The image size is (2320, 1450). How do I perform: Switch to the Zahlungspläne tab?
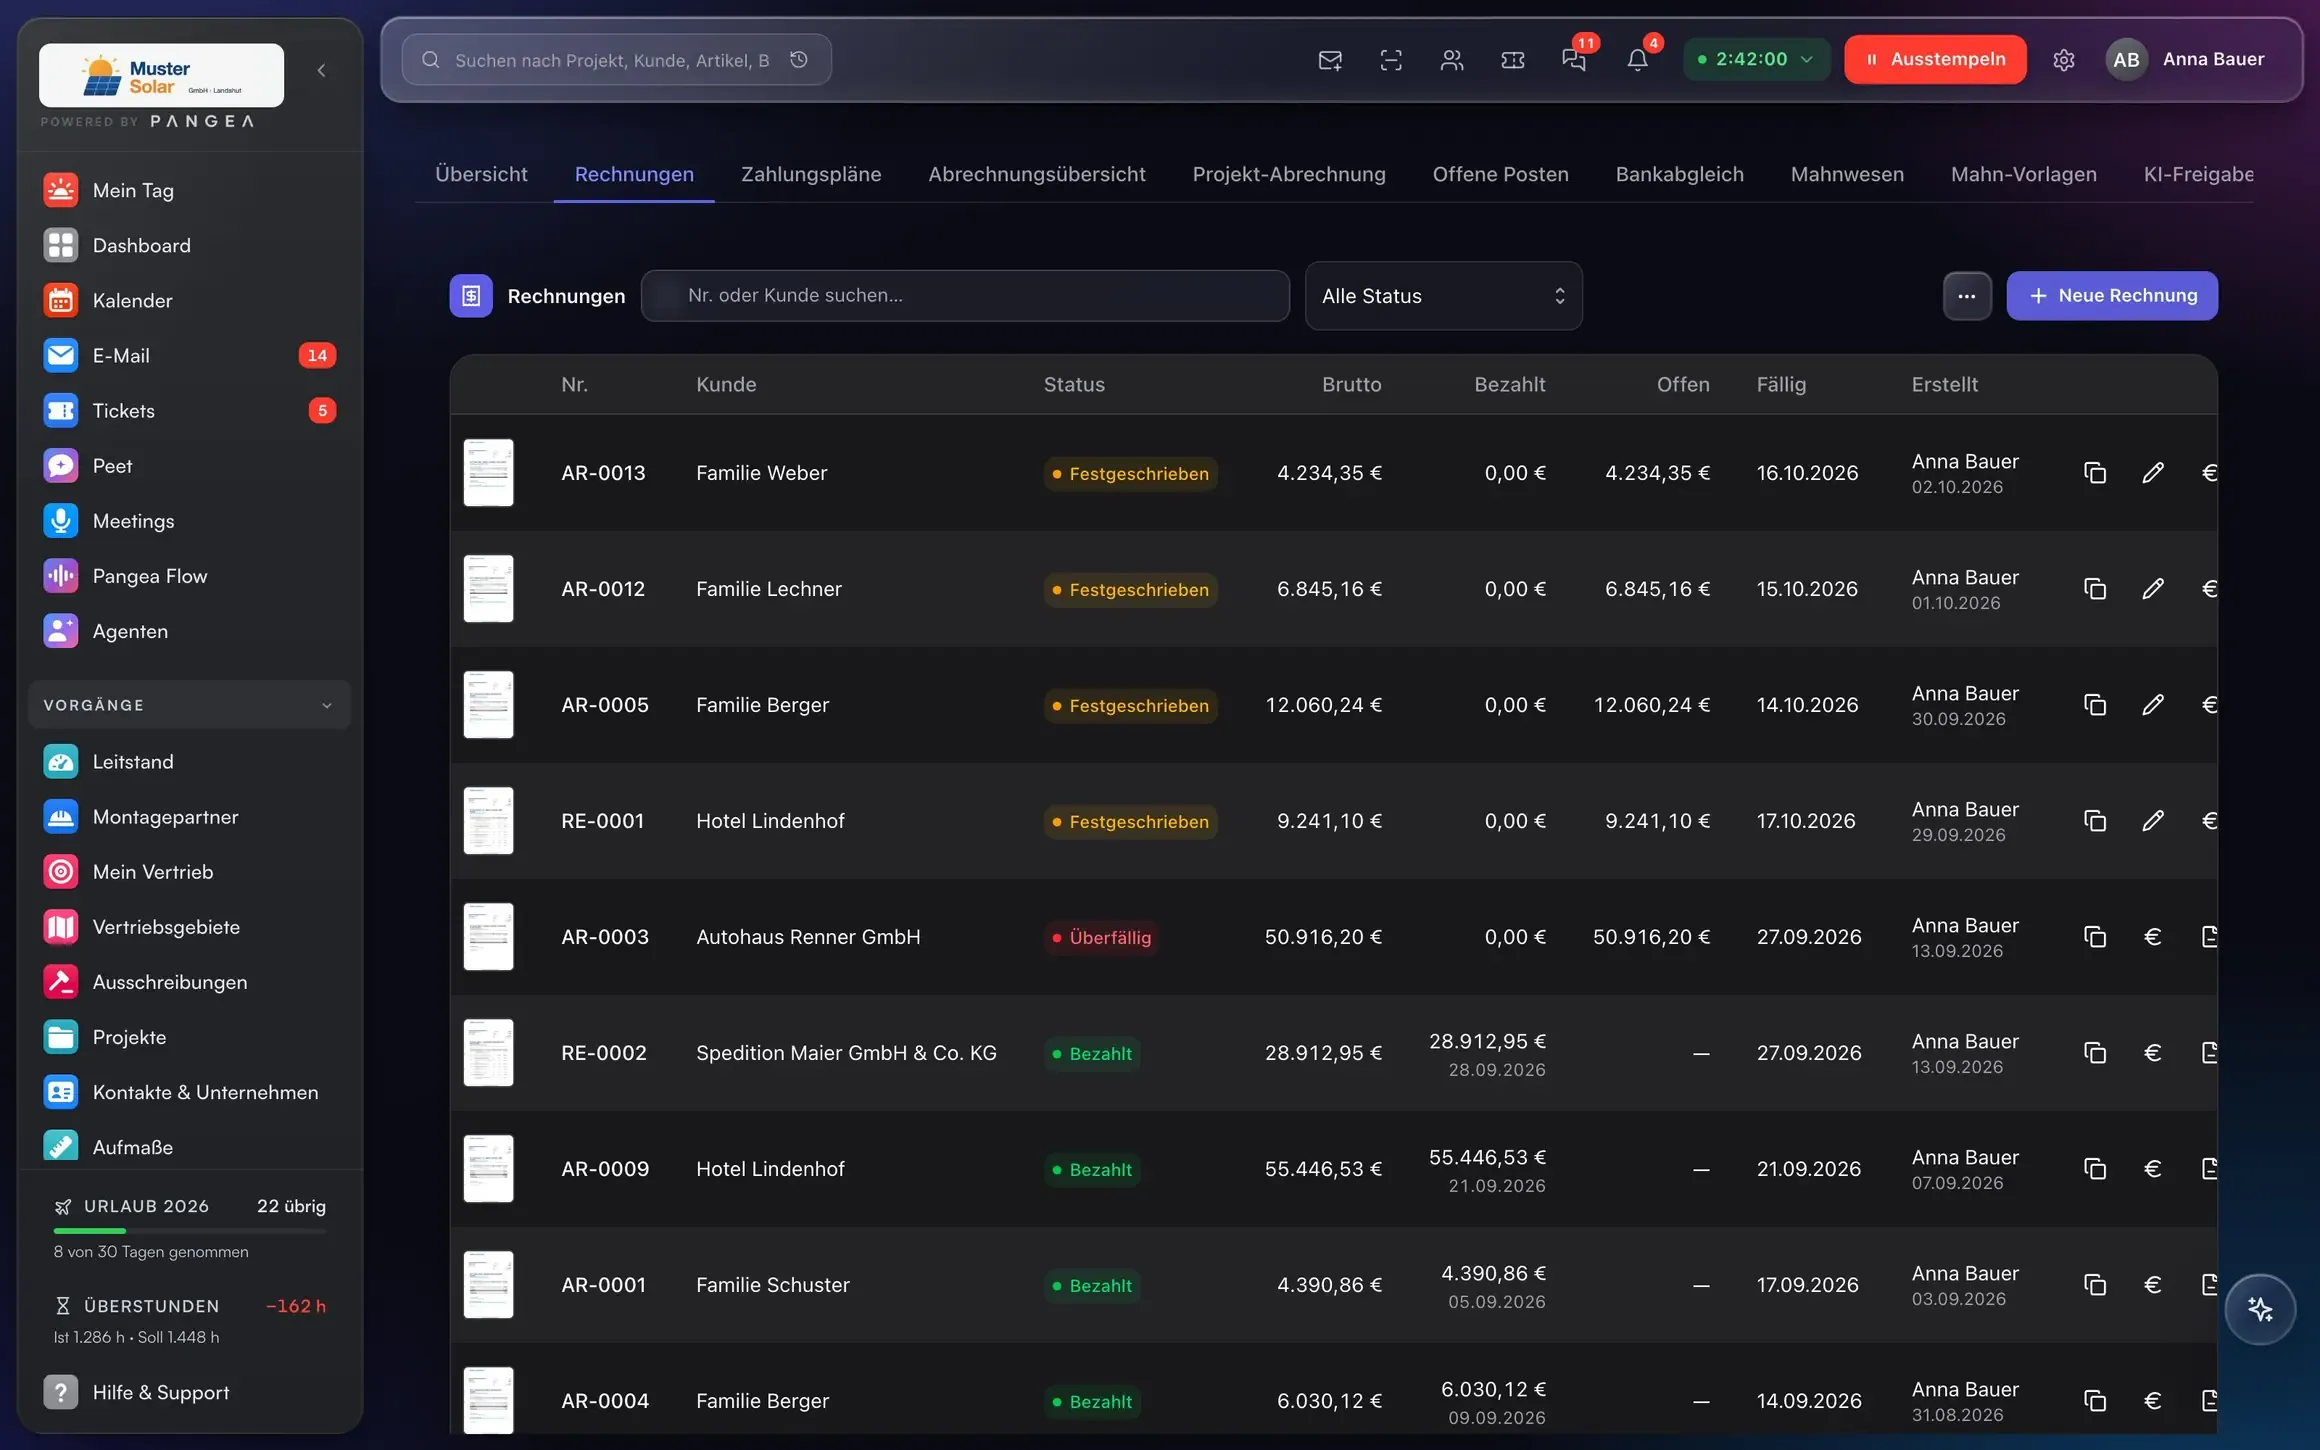pos(811,174)
